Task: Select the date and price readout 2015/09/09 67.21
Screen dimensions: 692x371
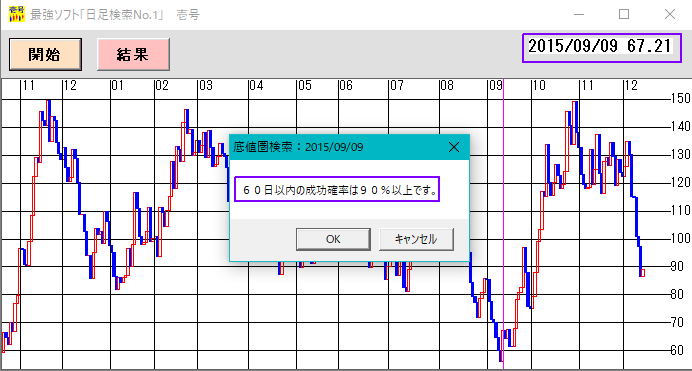Action: [602, 47]
